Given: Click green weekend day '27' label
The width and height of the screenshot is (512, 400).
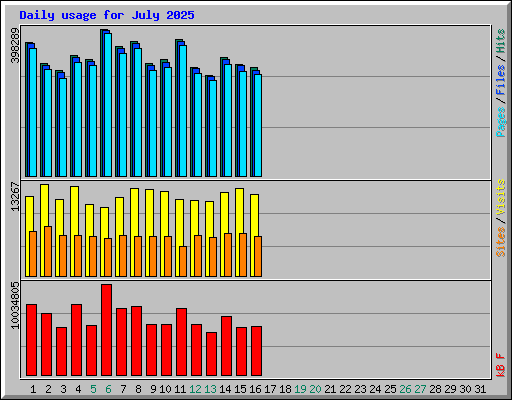Looking at the screenshot, I should pyautogui.click(x=420, y=389).
